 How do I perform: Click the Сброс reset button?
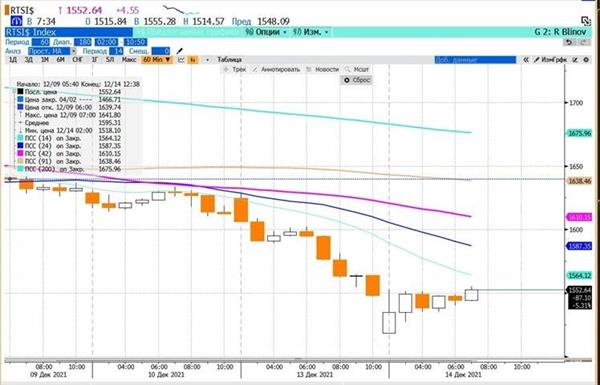point(357,80)
